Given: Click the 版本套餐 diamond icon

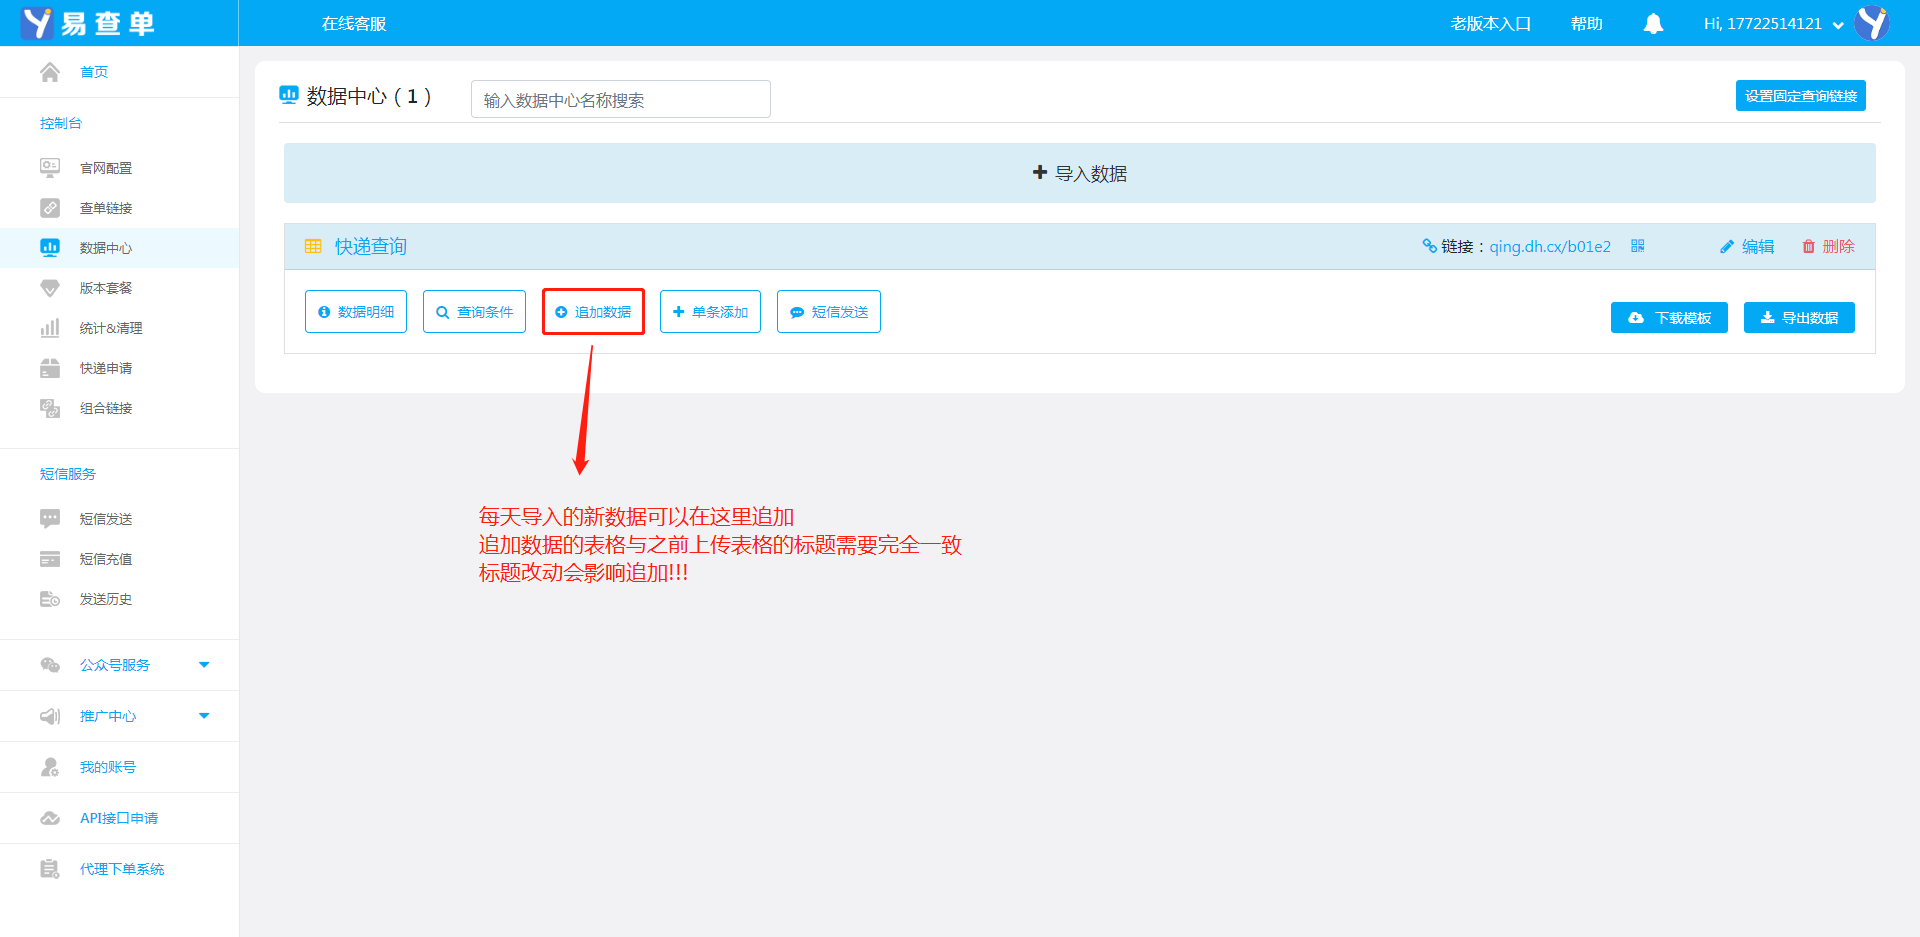Looking at the screenshot, I should point(50,288).
